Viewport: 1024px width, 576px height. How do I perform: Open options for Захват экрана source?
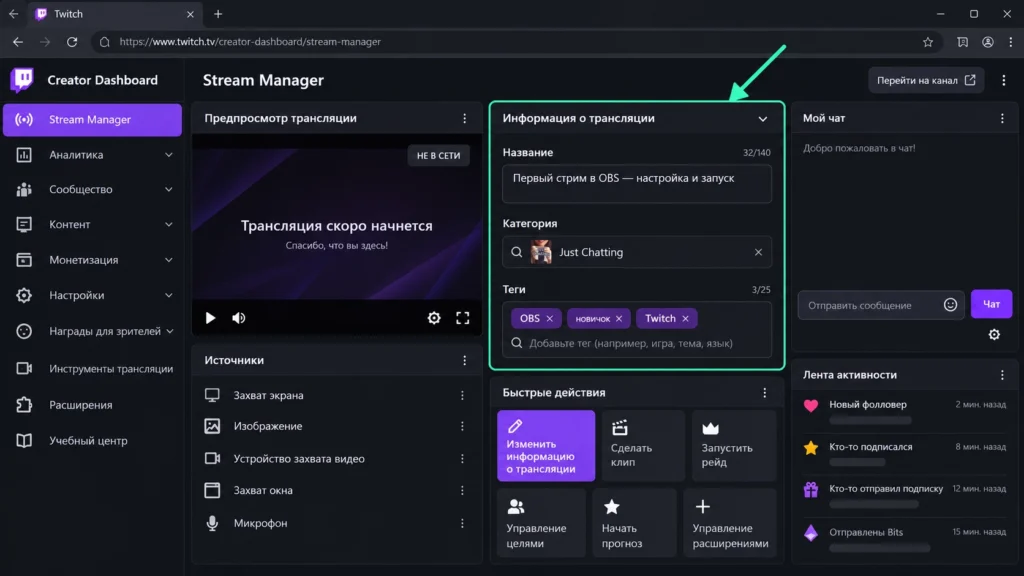(x=462, y=395)
